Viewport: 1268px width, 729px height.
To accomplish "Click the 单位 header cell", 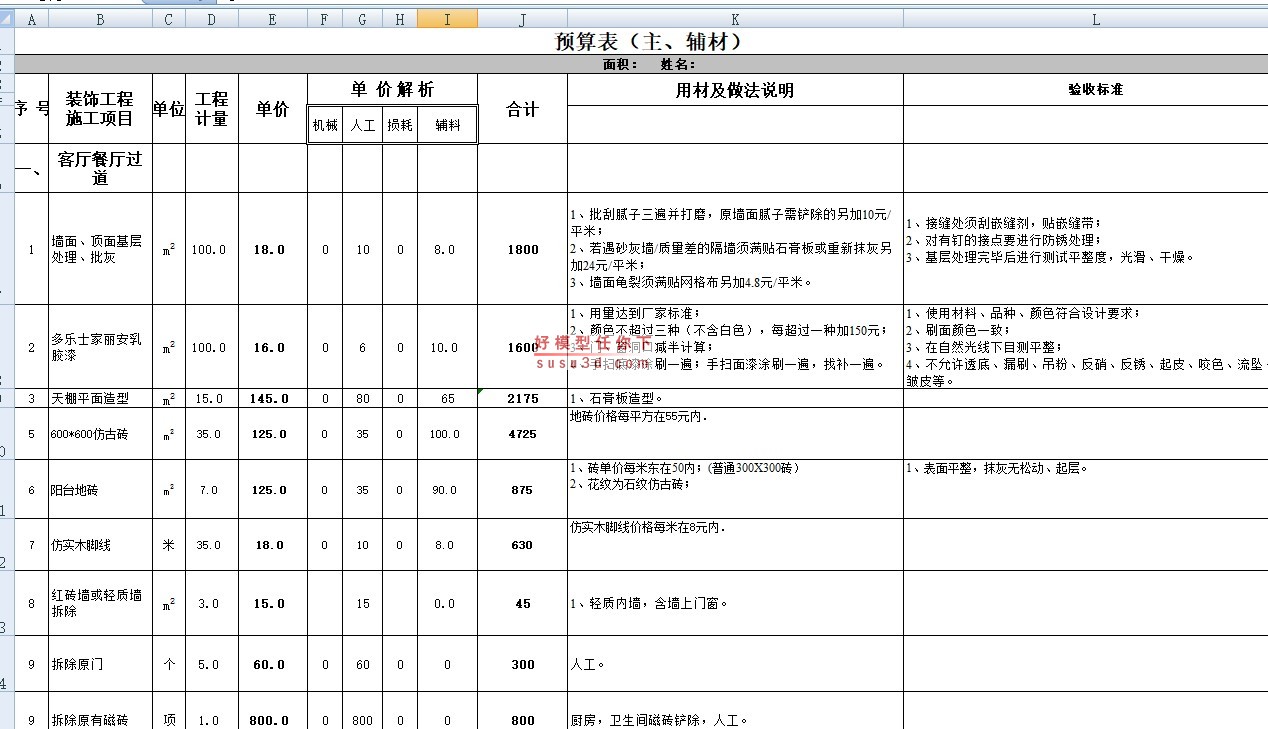I will click(168, 109).
